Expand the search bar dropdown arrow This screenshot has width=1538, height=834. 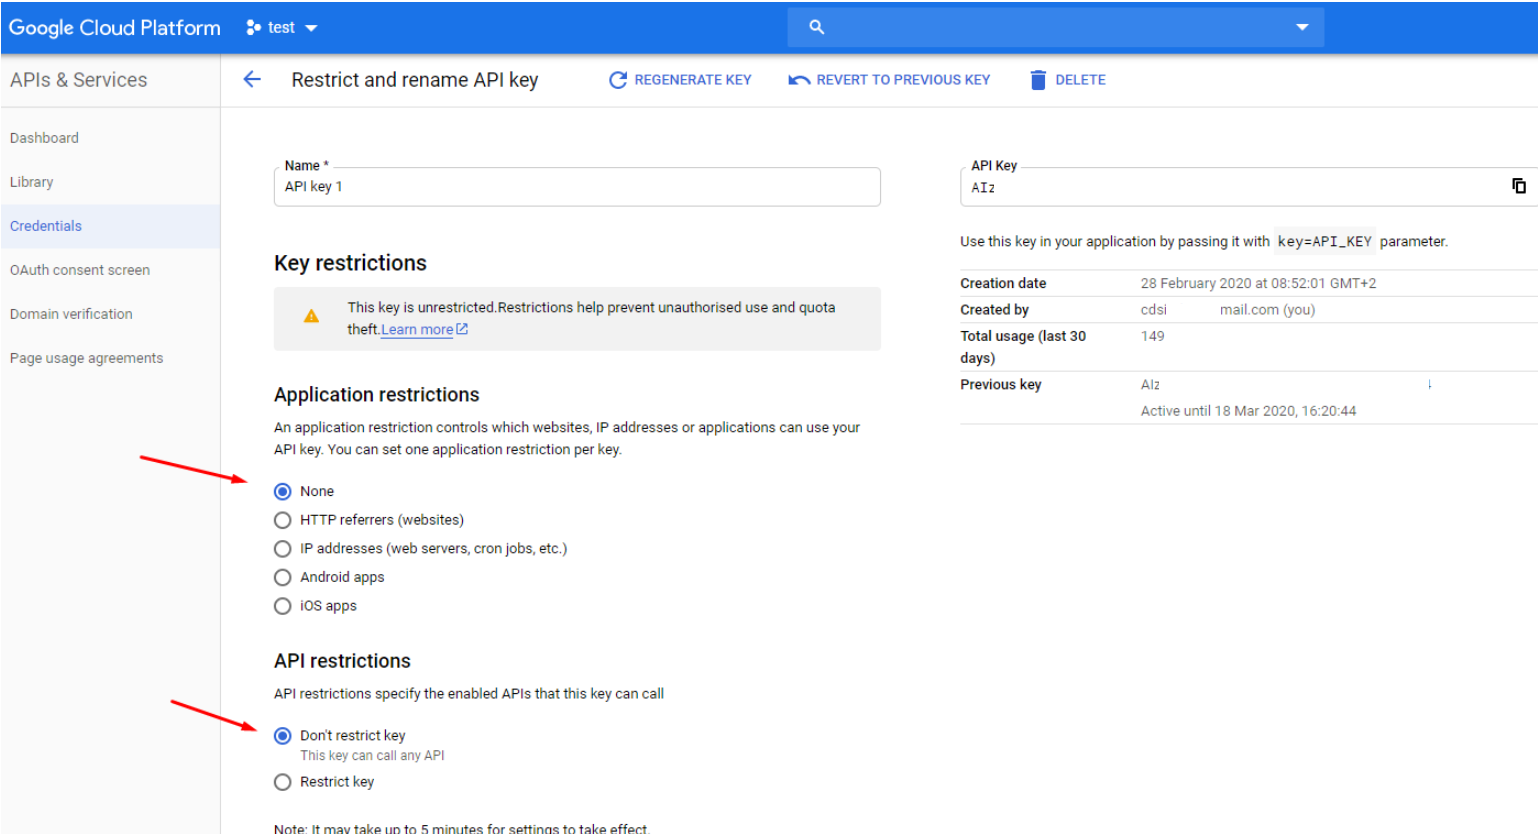(1302, 28)
